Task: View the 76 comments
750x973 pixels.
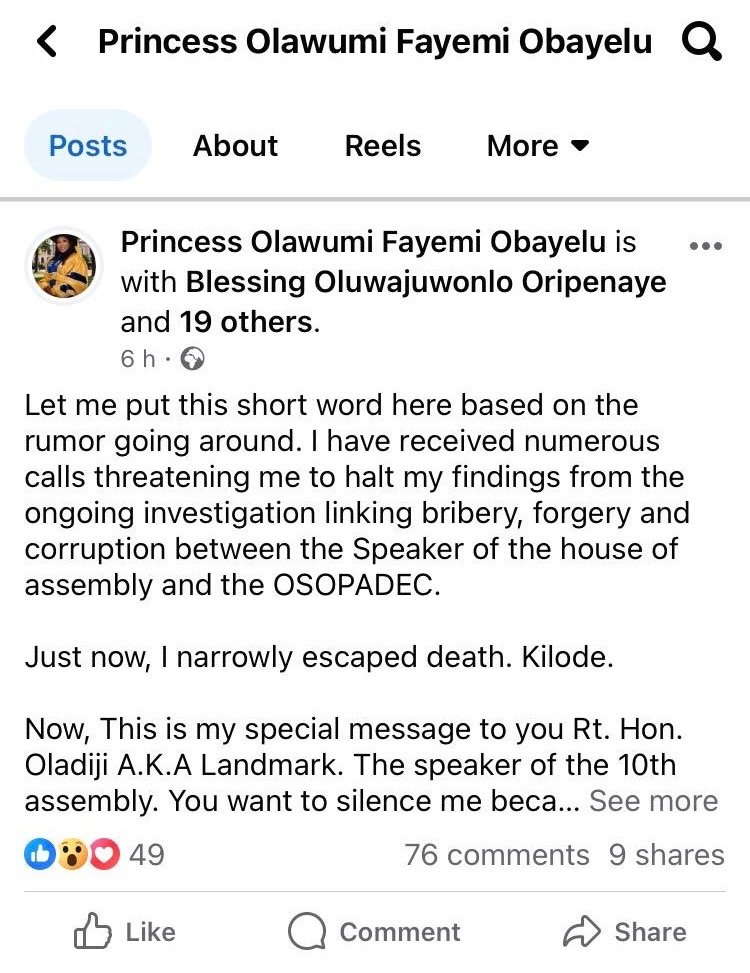Action: pos(497,854)
